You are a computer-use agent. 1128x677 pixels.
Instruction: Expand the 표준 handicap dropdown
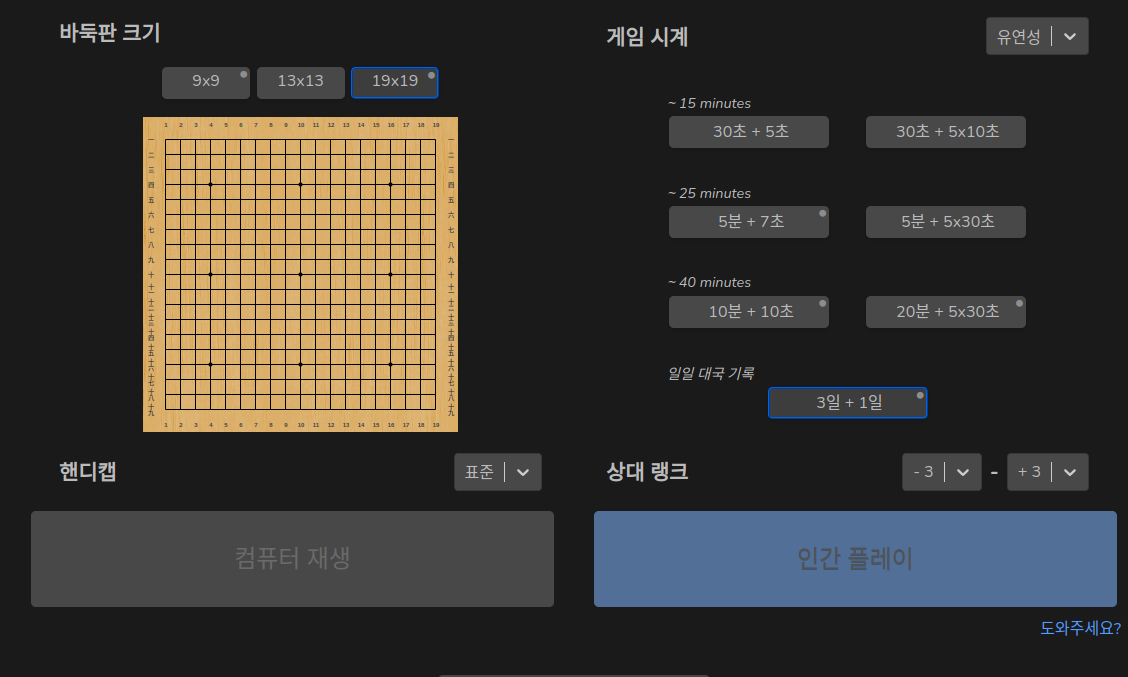click(497, 472)
